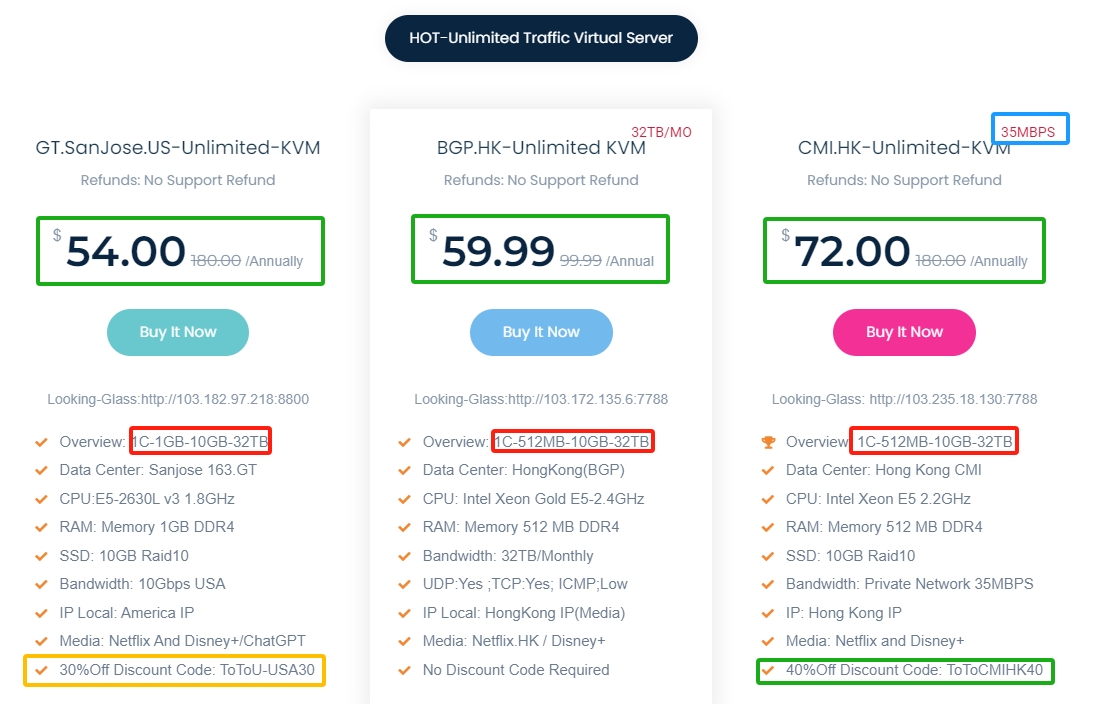Click checkmark icon next to Sanjose 163.GT
The height and width of the screenshot is (704, 1099).
[x=41, y=470]
